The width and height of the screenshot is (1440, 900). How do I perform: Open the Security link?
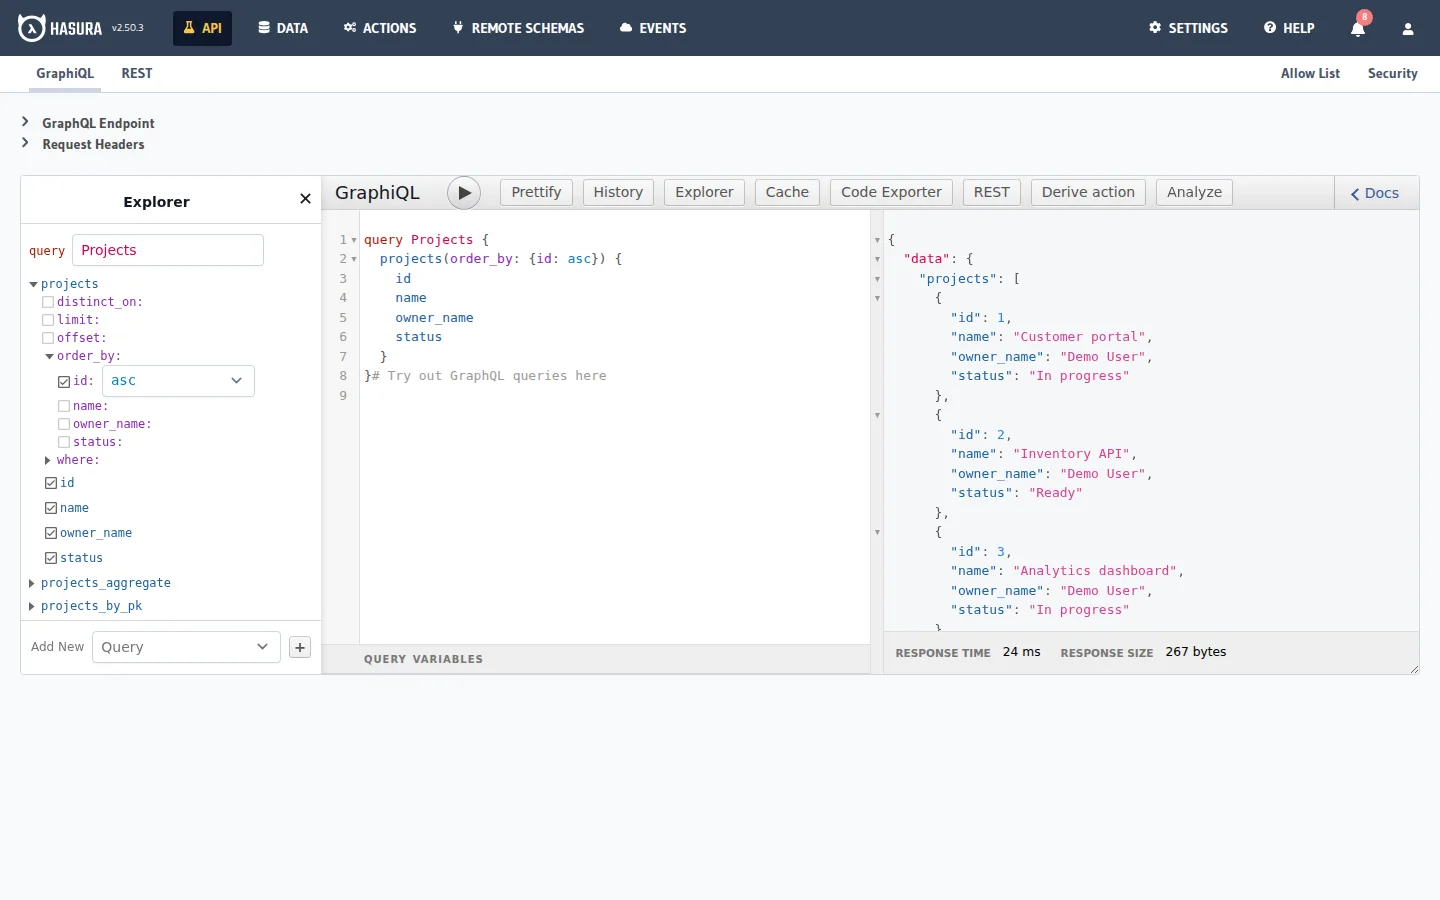coord(1392,73)
